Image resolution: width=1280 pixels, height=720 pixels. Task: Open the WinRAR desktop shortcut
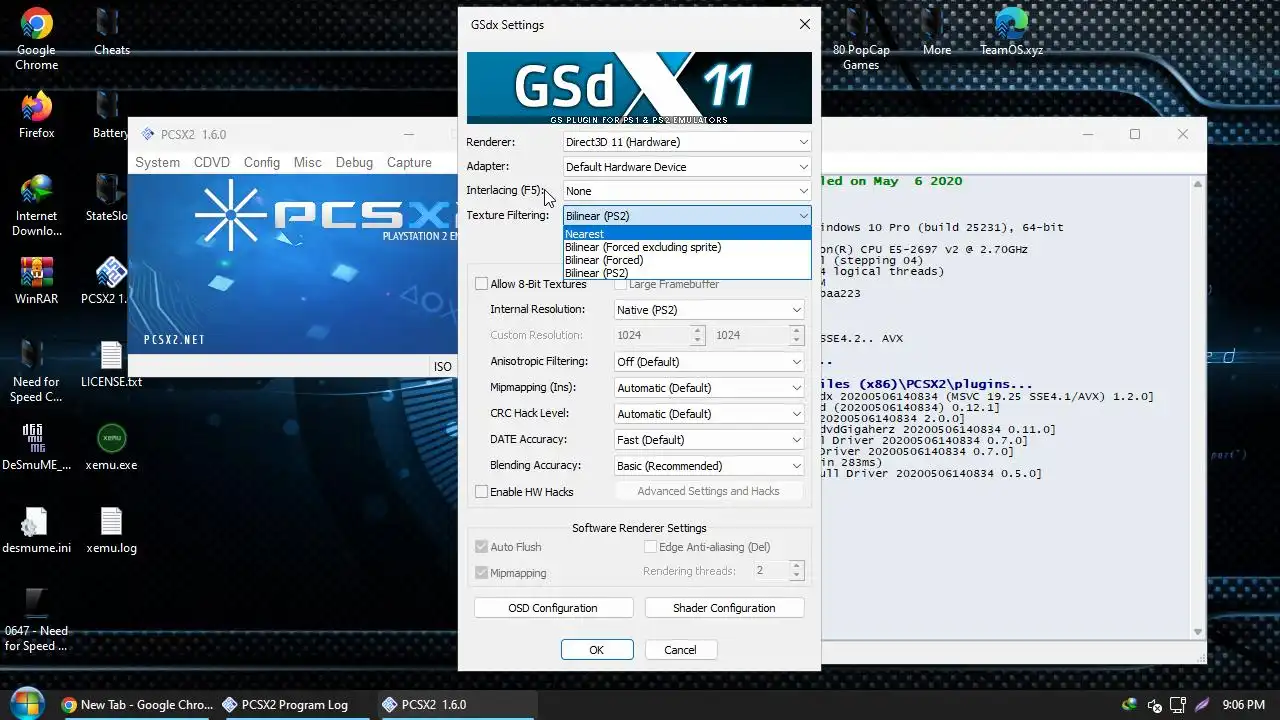point(36,281)
